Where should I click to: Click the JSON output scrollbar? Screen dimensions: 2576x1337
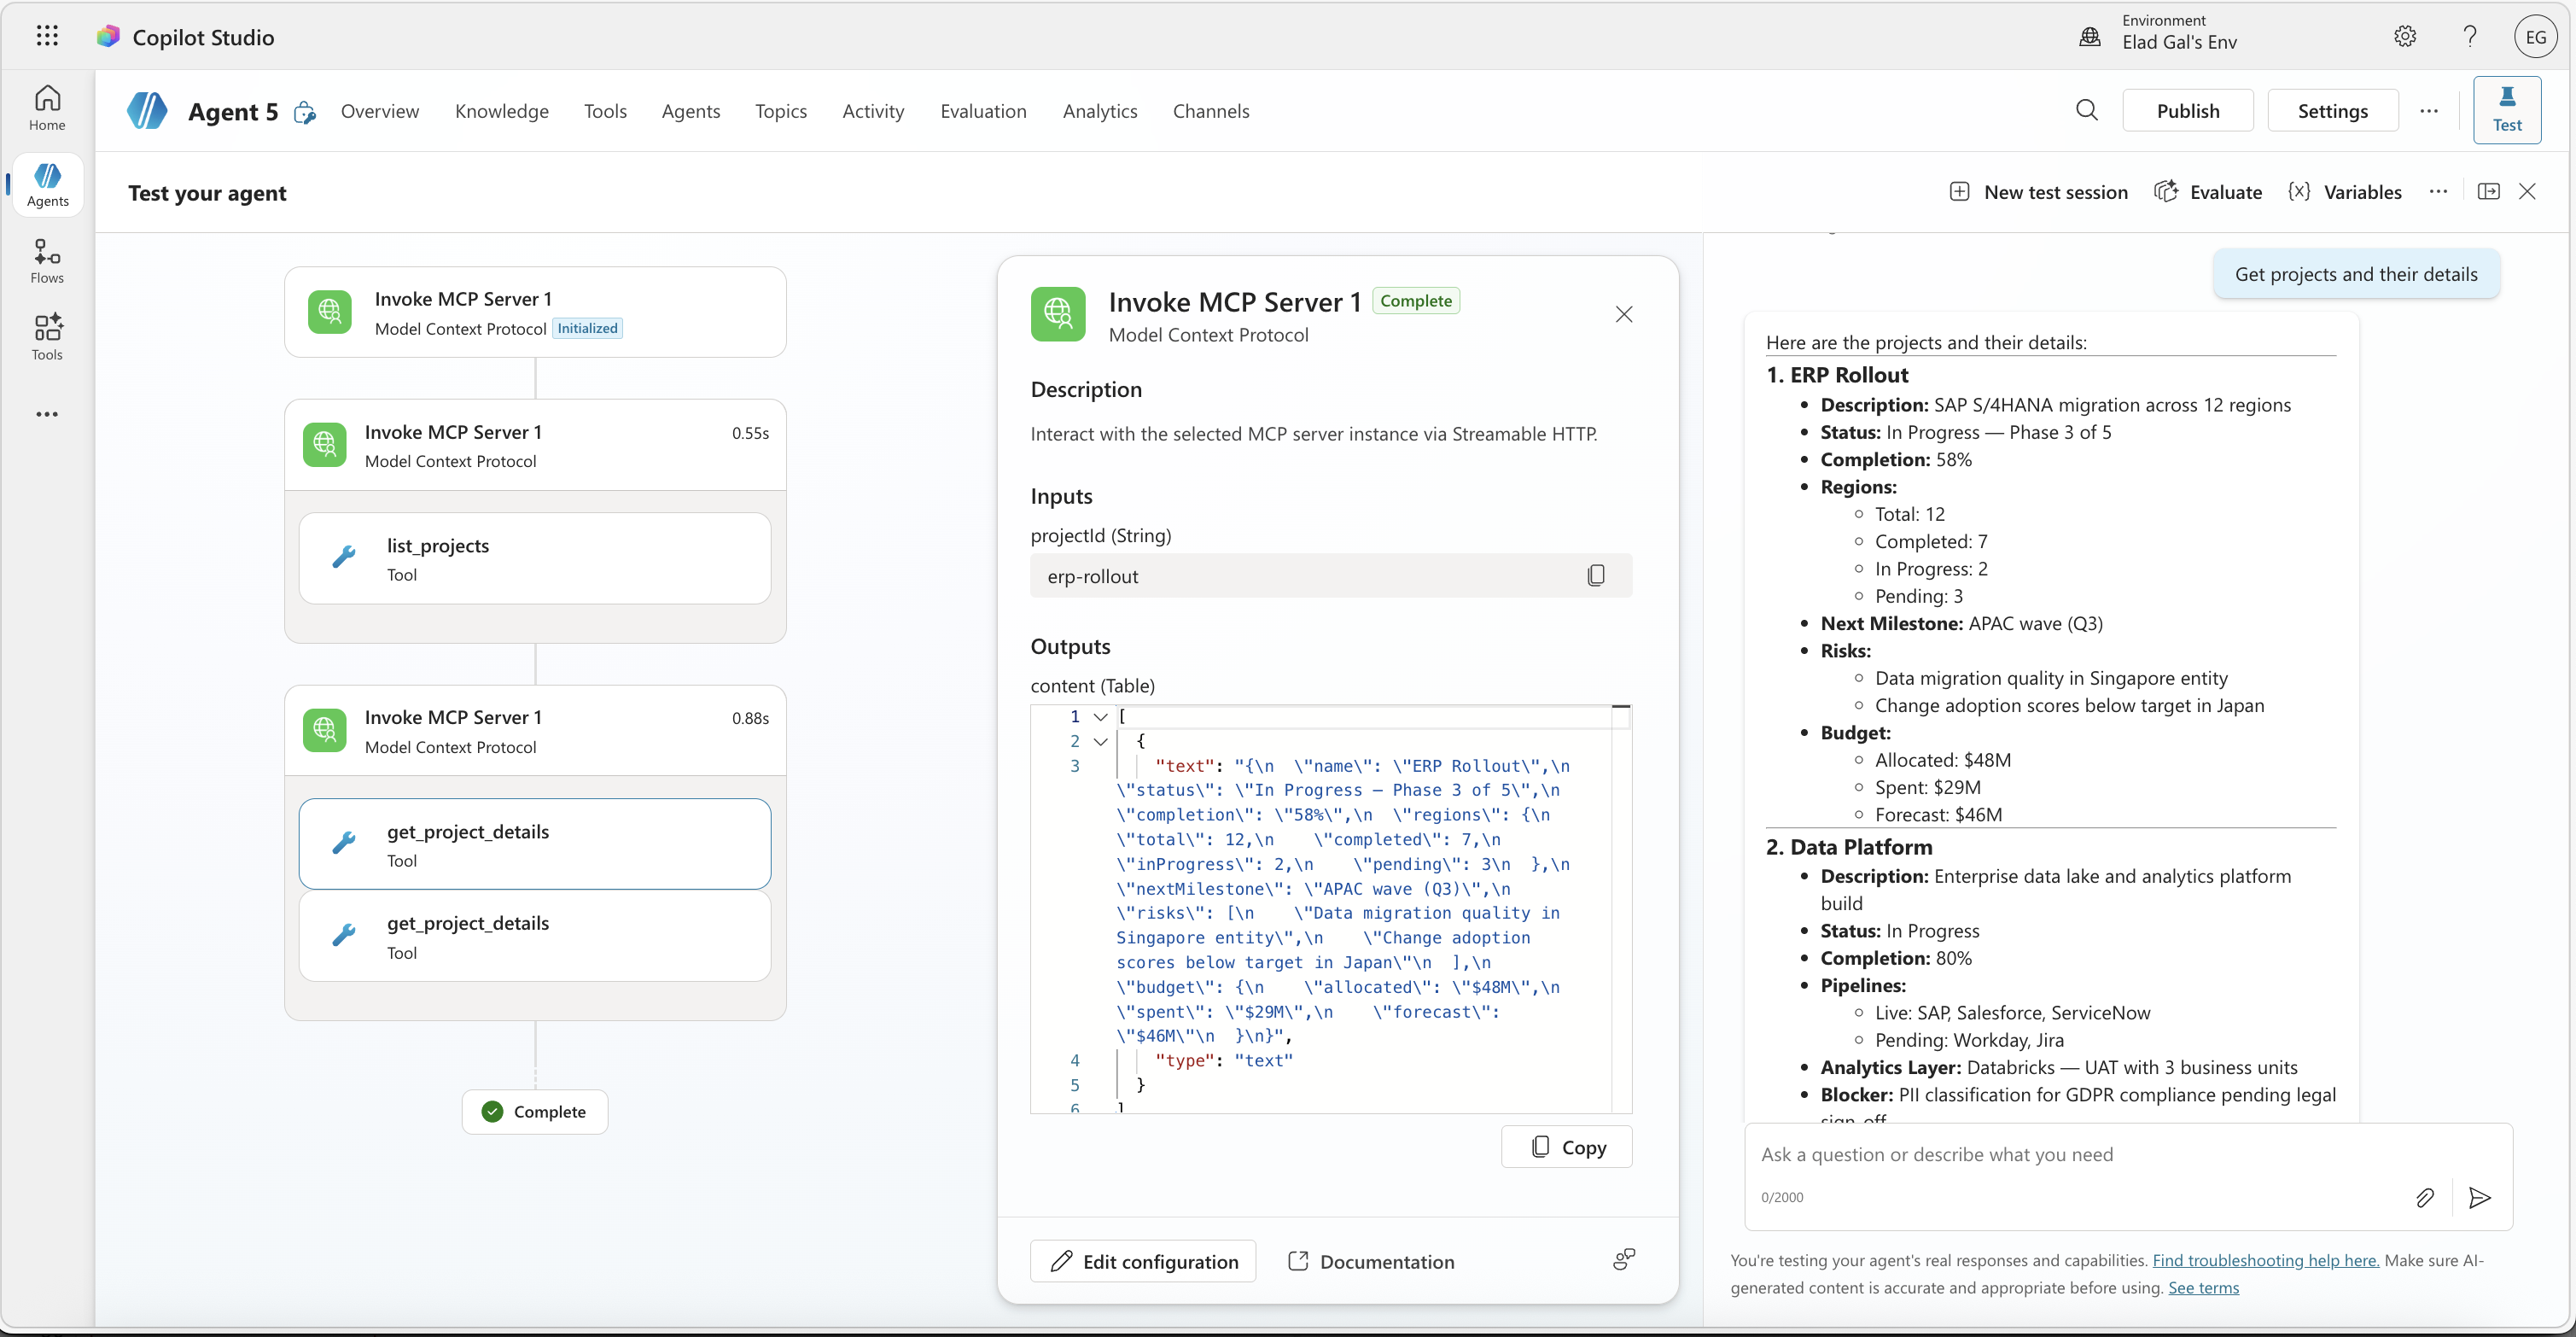1621,900
